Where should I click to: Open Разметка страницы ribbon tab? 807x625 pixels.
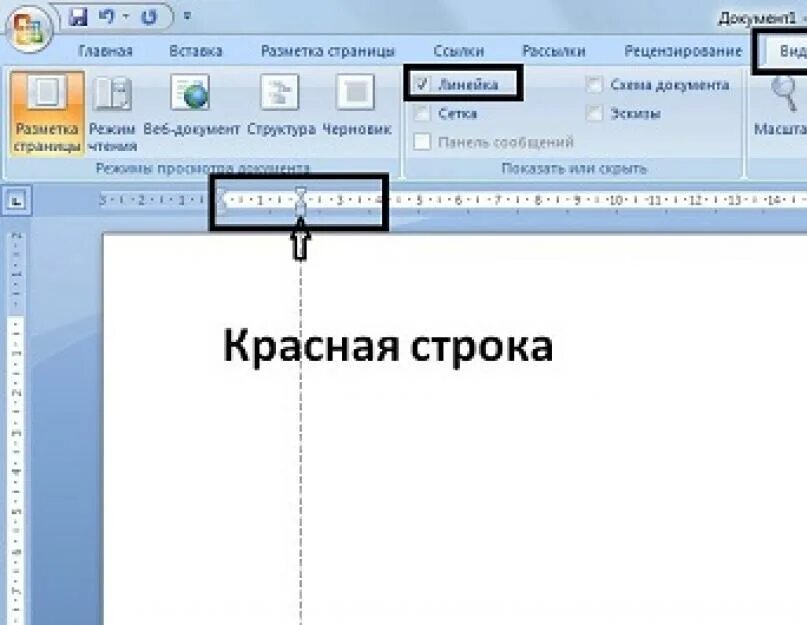click(x=328, y=51)
